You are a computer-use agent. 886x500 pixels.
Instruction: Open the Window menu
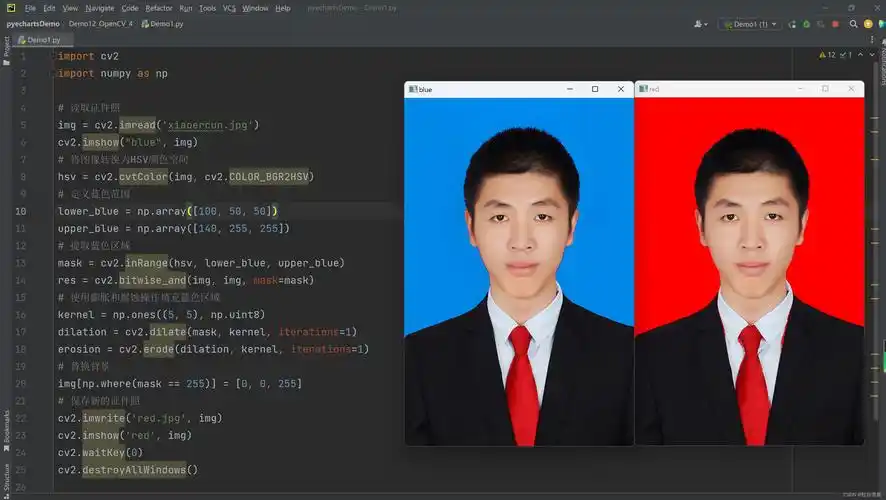[255, 8]
